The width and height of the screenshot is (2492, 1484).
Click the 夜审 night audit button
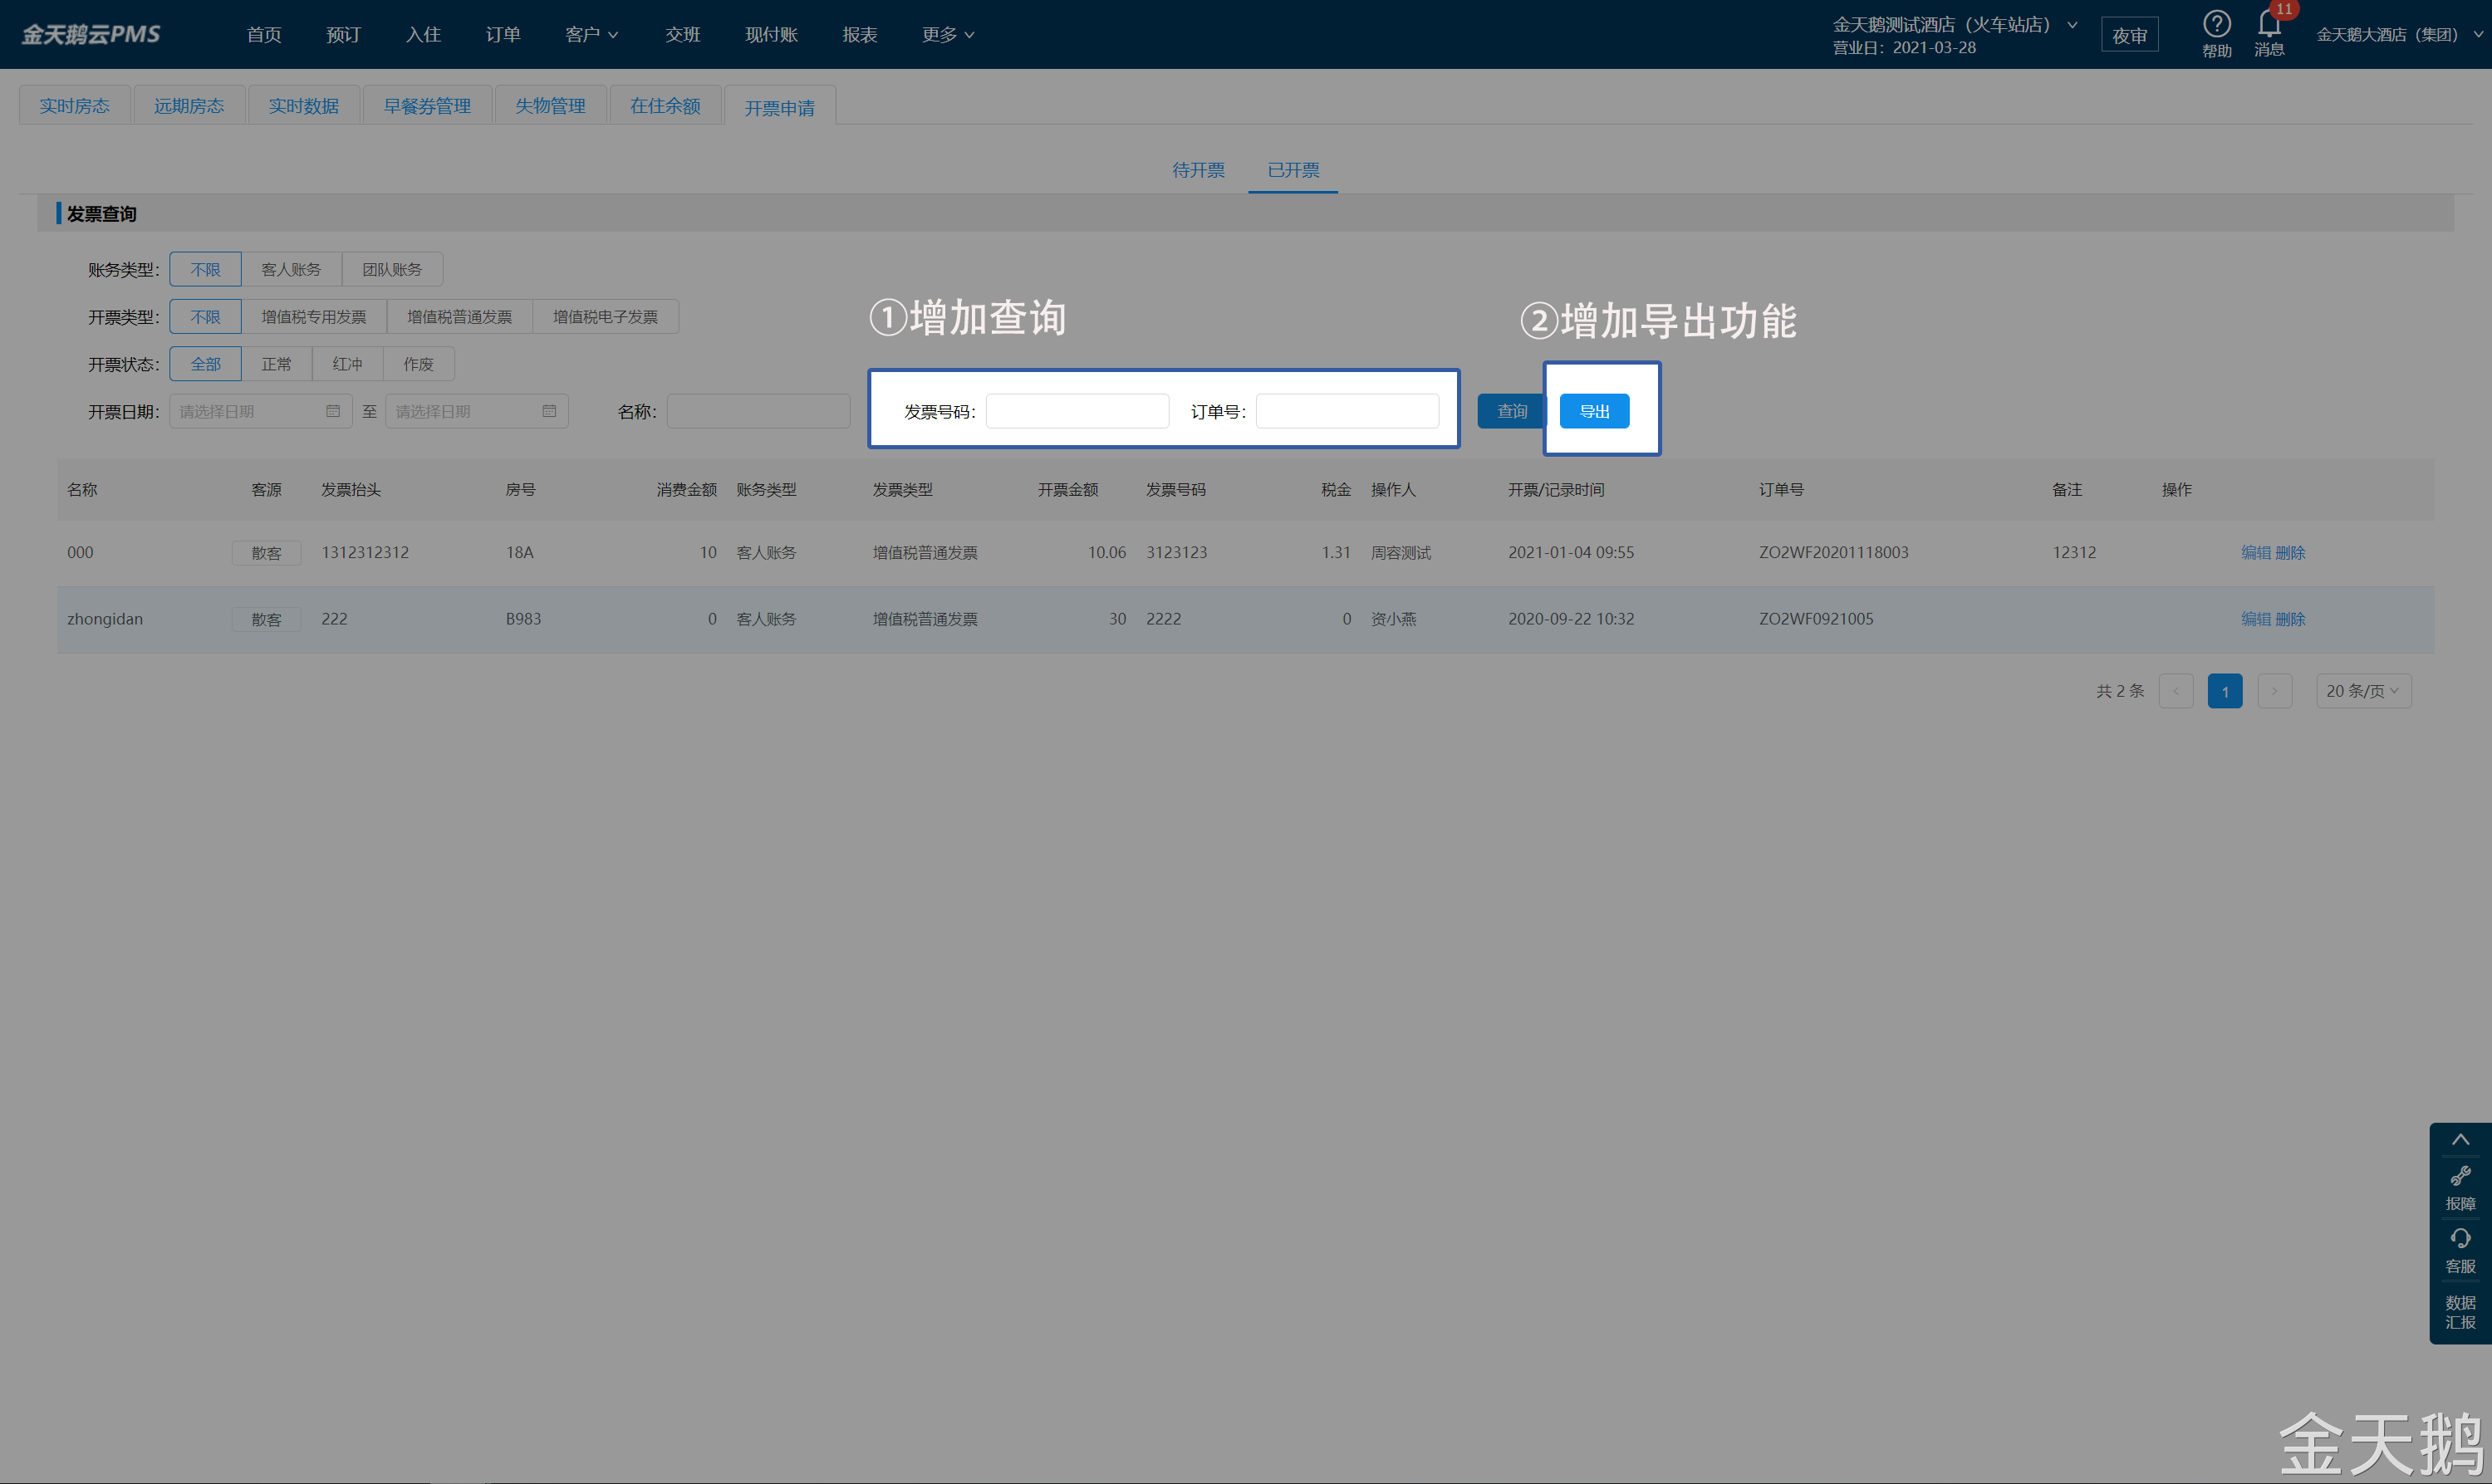(x=2130, y=35)
